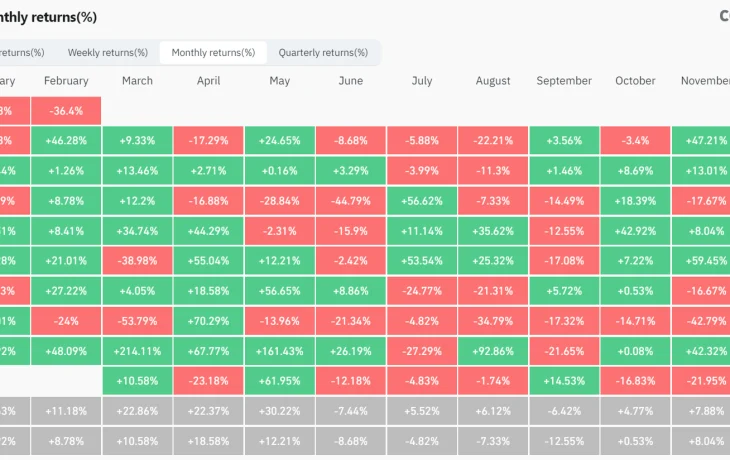The height and width of the screenshot is (460, 730).
Task: Click the -3.4% October cell
Action: click(x=635, y=141)
